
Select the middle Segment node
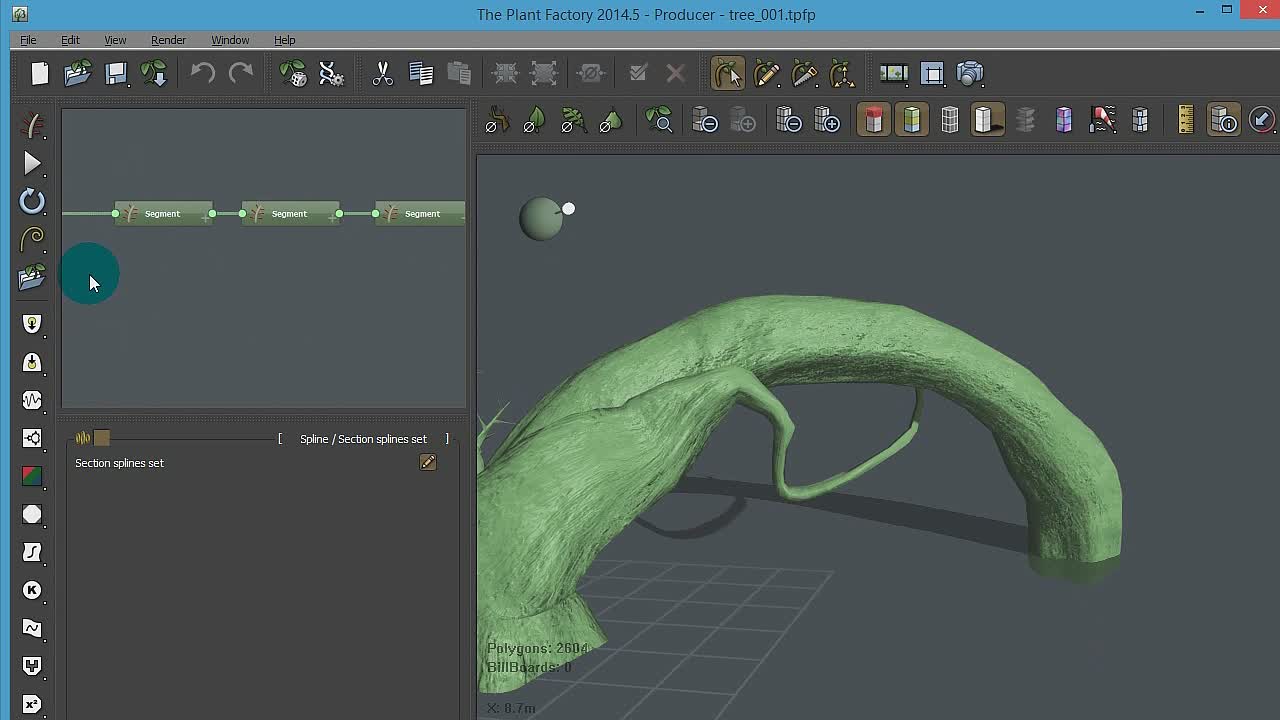[290, 213]
